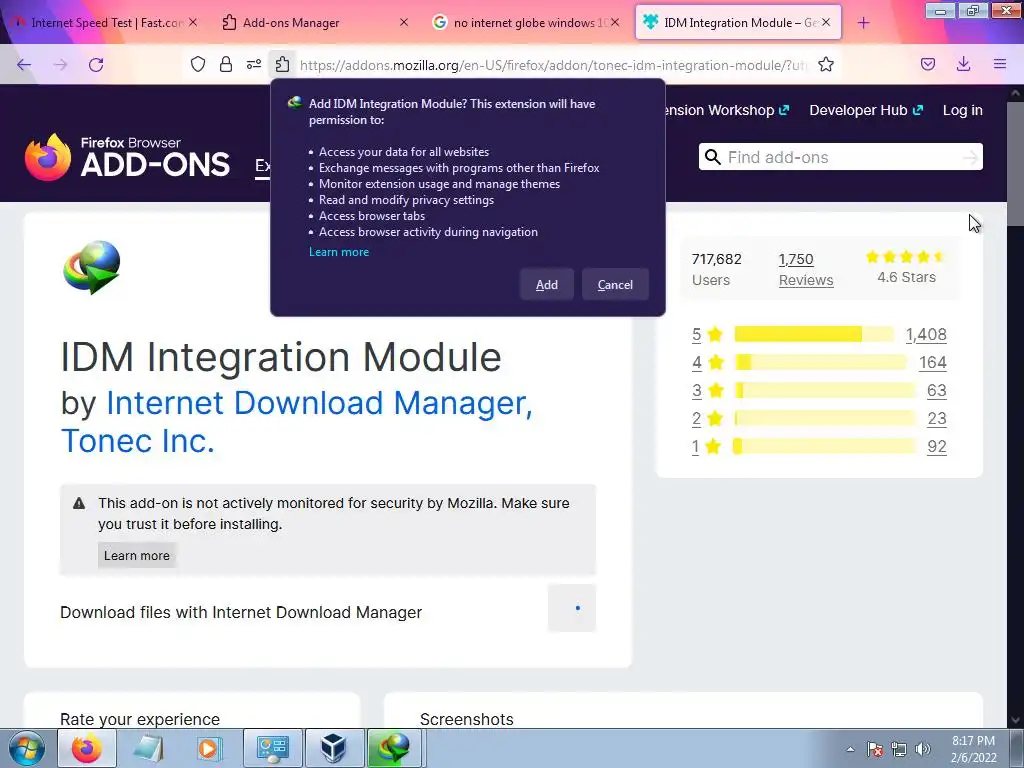The width and height of the screenshot is (1024, 768).
Task: Open the Internet Download Manager taskbar icon
Action: 394,748
